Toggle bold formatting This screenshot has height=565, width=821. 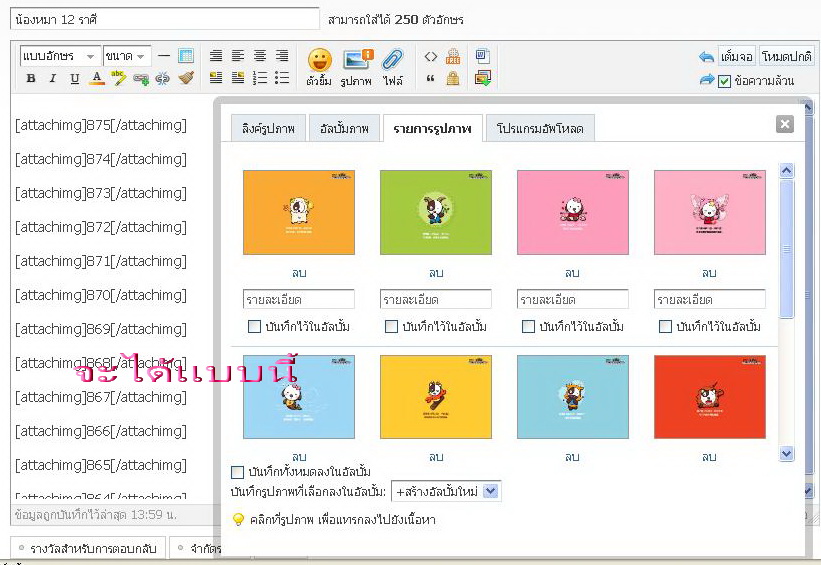coord(31,79)
